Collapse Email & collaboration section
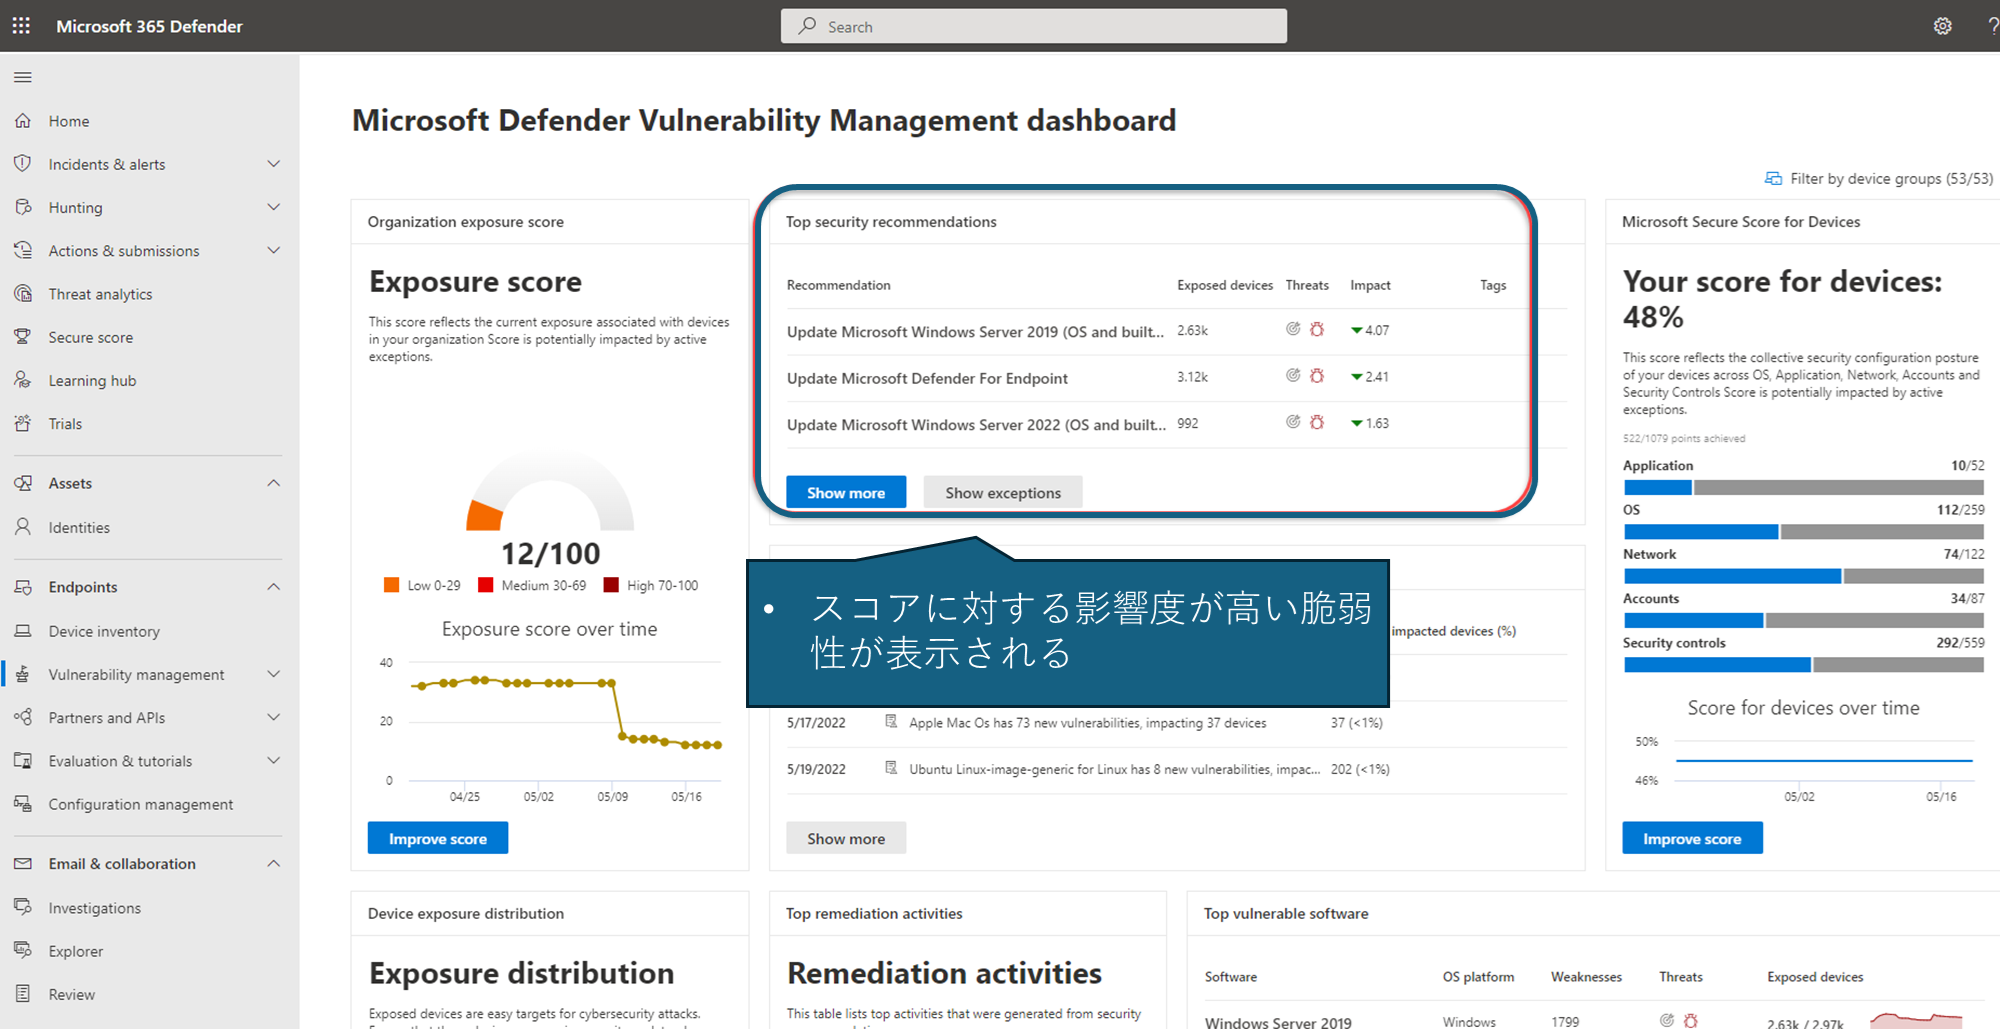2000x1029 pixels. (273, 863)
